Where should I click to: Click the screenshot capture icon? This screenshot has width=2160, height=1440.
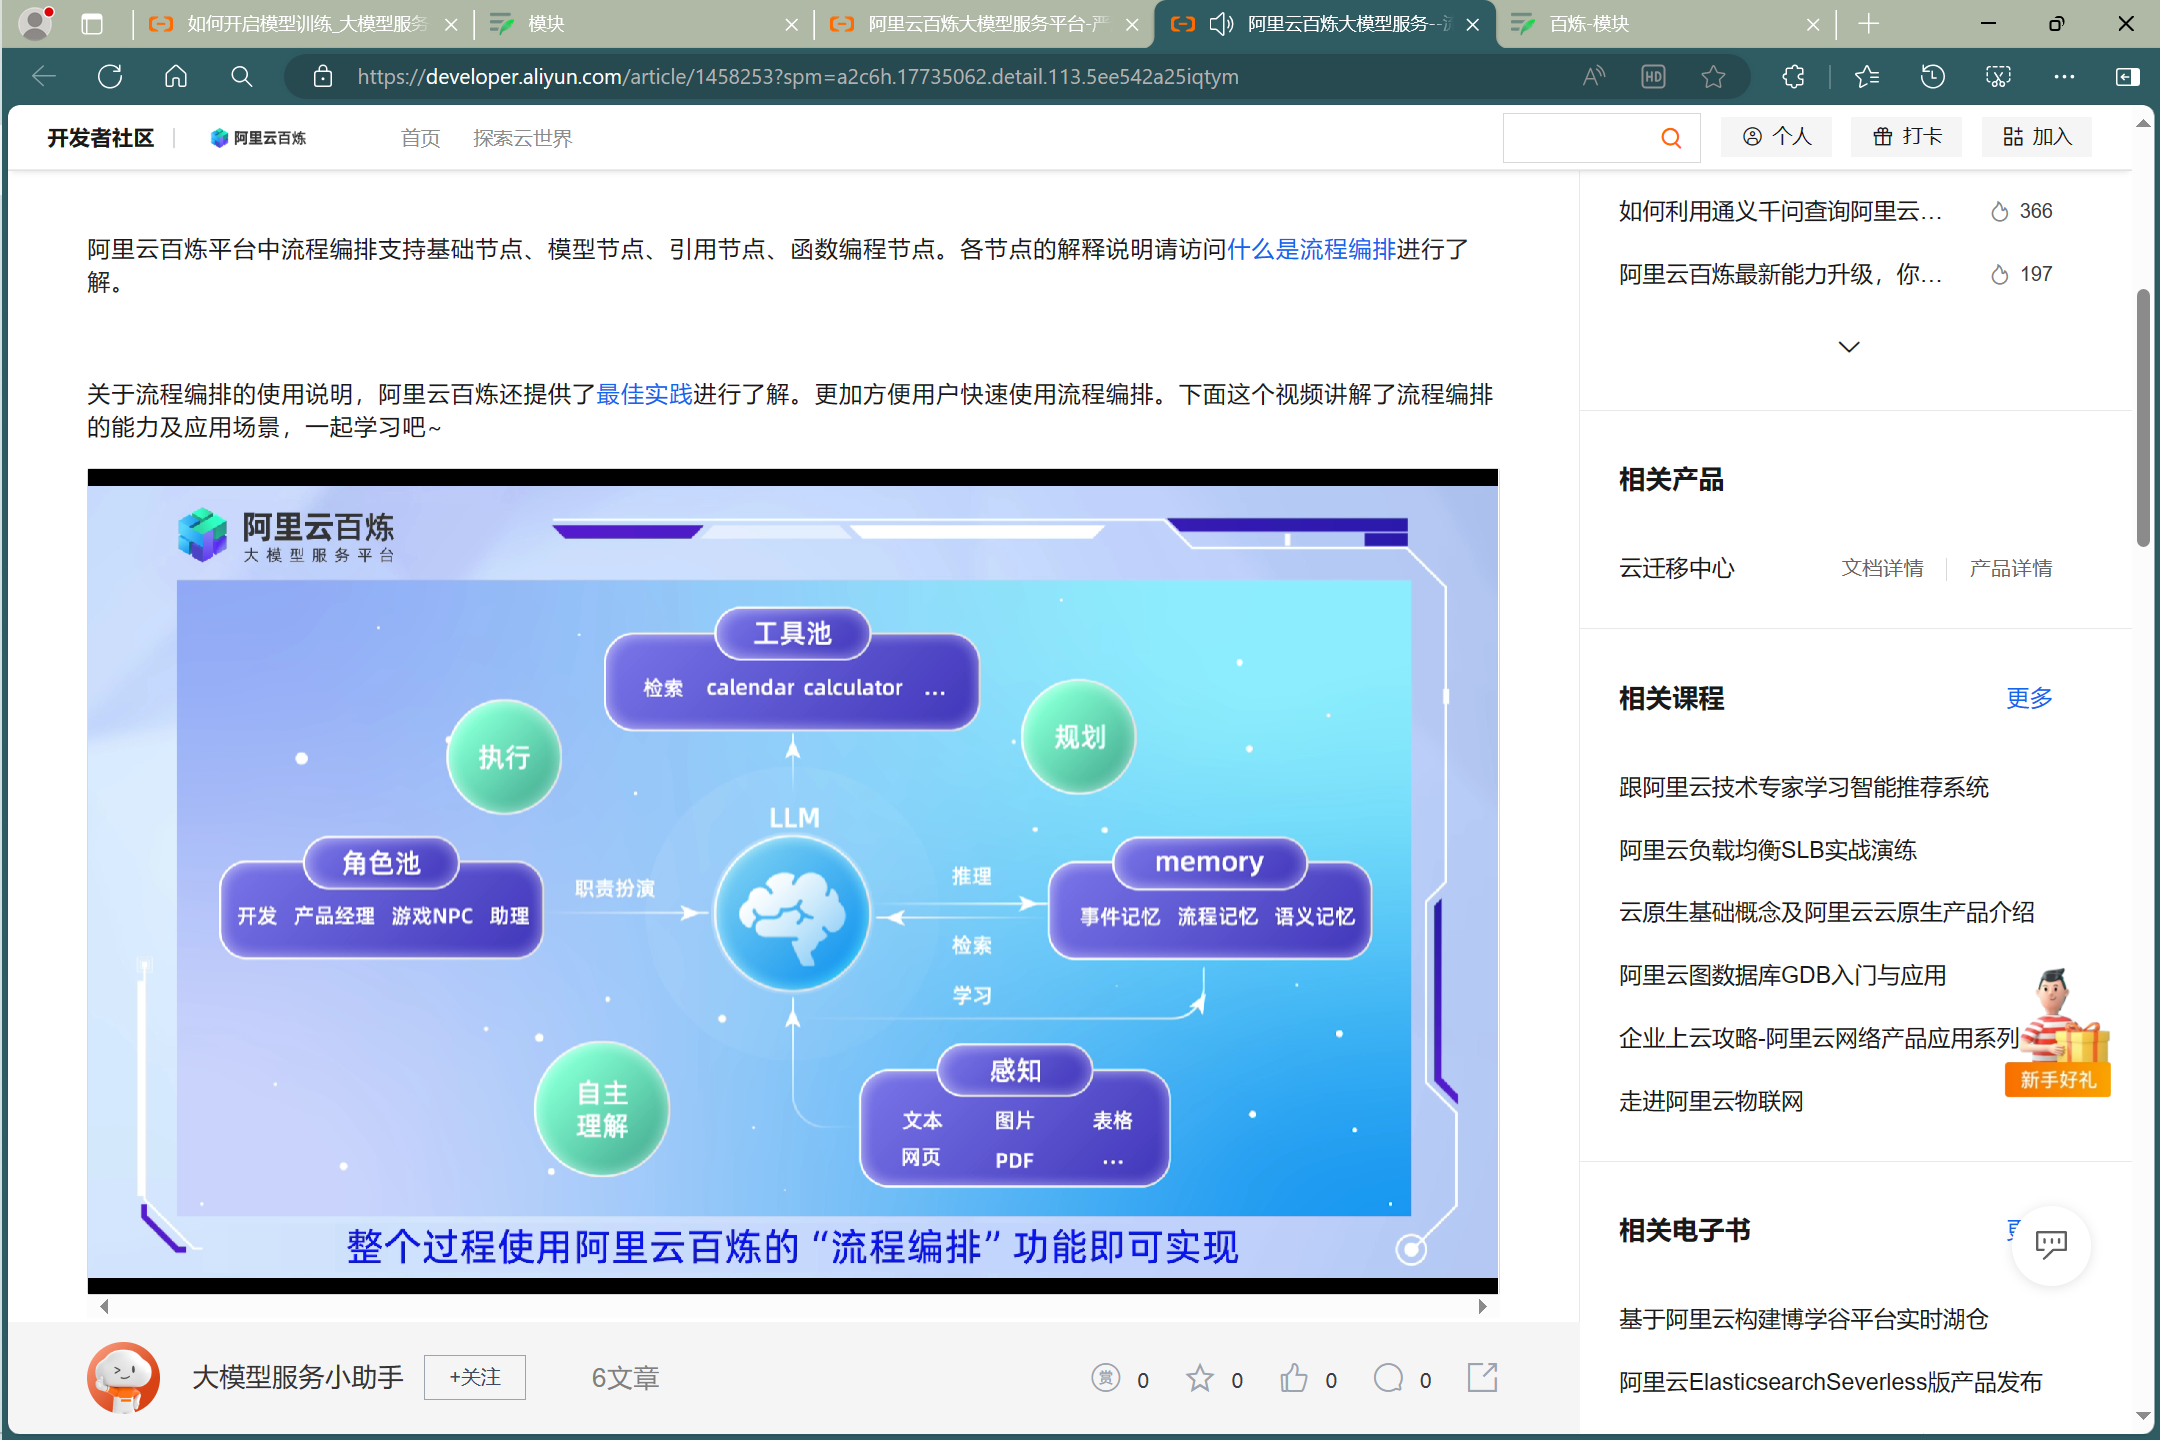coord(1998,77)
